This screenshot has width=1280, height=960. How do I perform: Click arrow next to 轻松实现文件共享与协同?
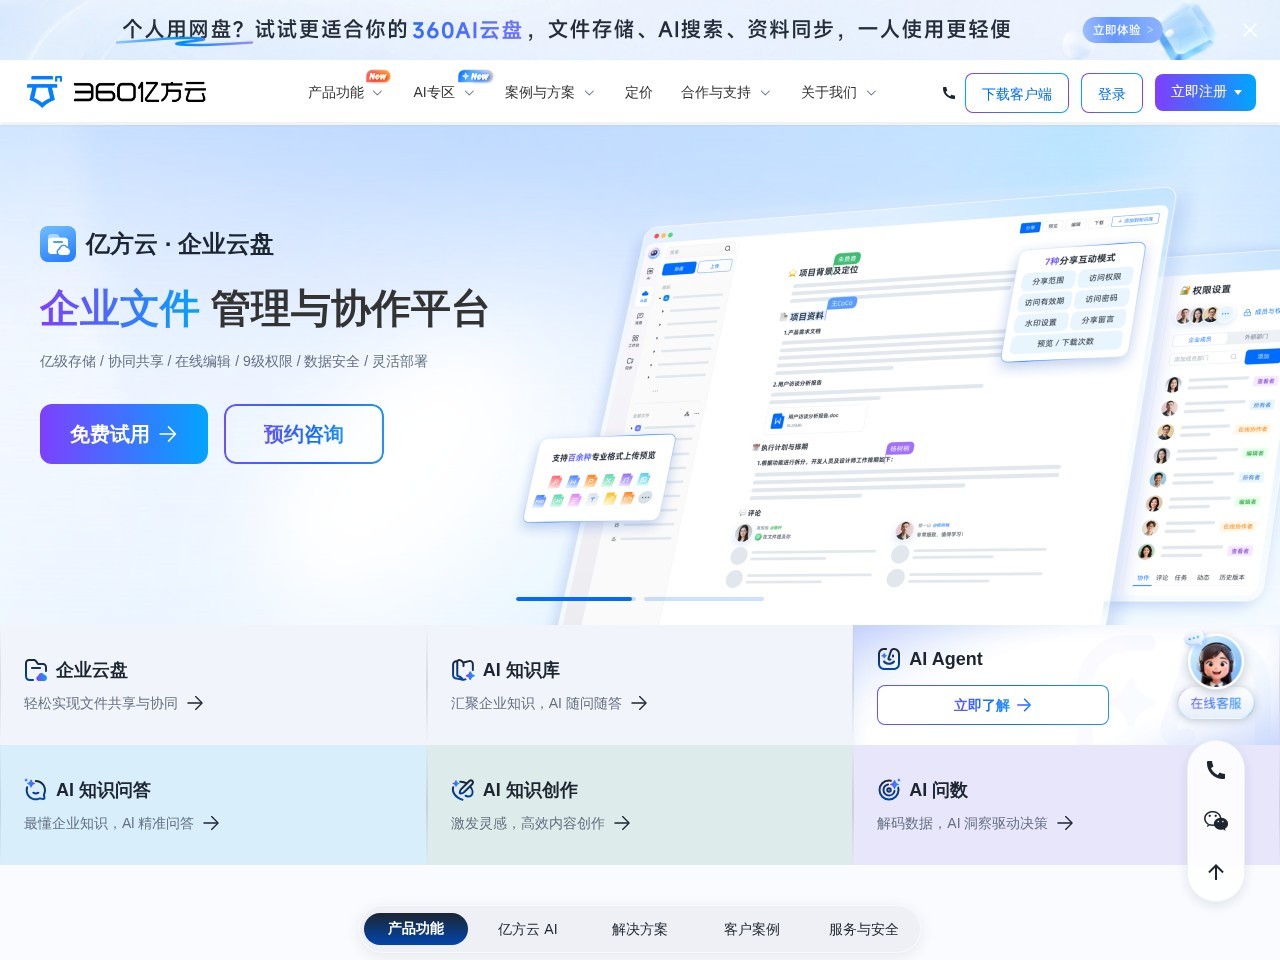(195, 703)
